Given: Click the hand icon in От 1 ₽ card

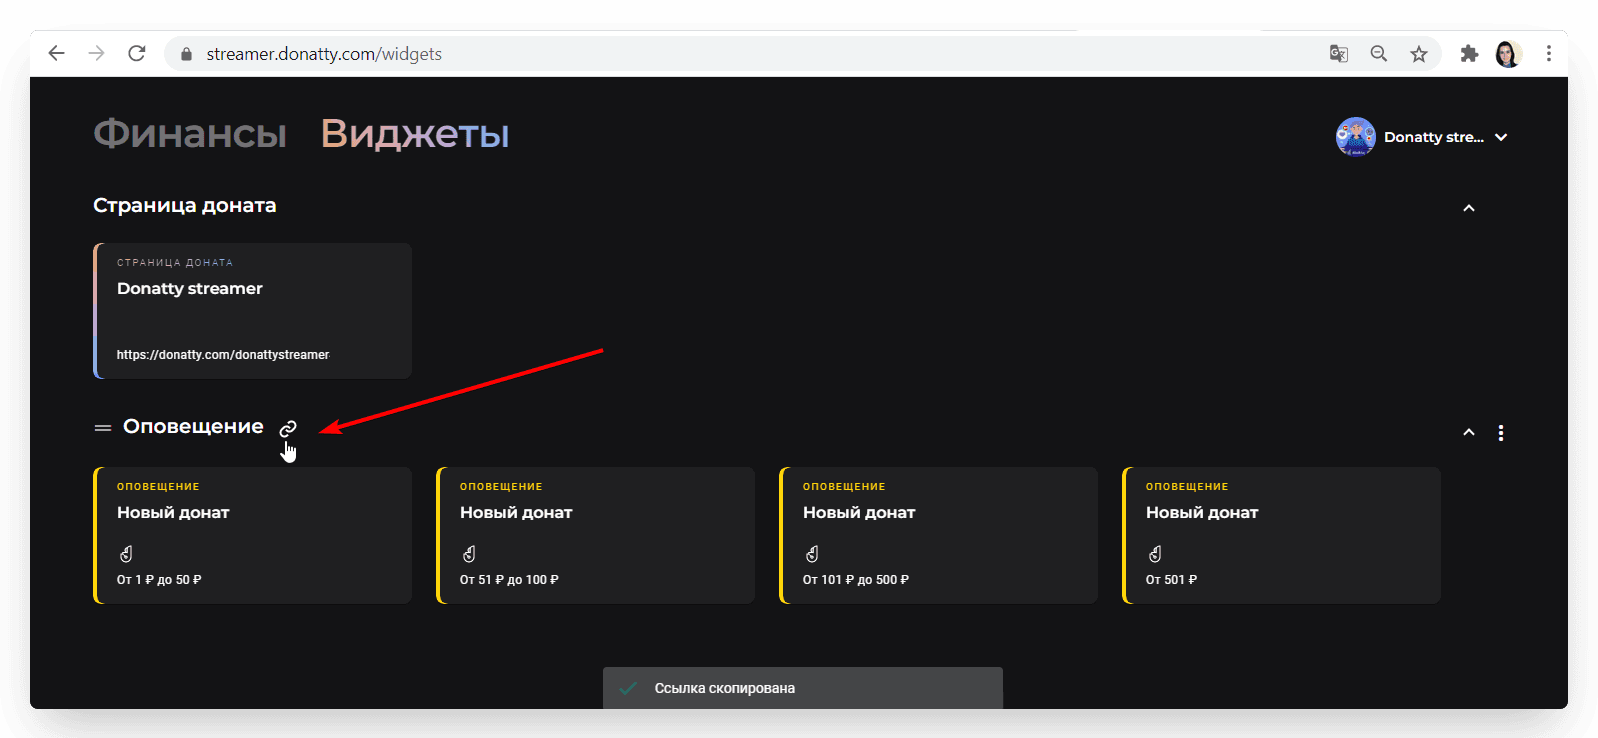Looking at the screenshot, I should (x=126, y=554).
